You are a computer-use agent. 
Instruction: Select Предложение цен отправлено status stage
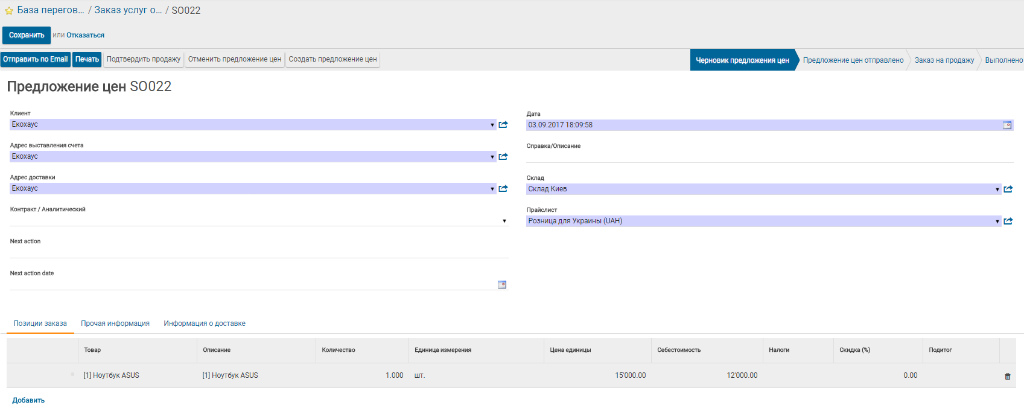coord(853,59)
